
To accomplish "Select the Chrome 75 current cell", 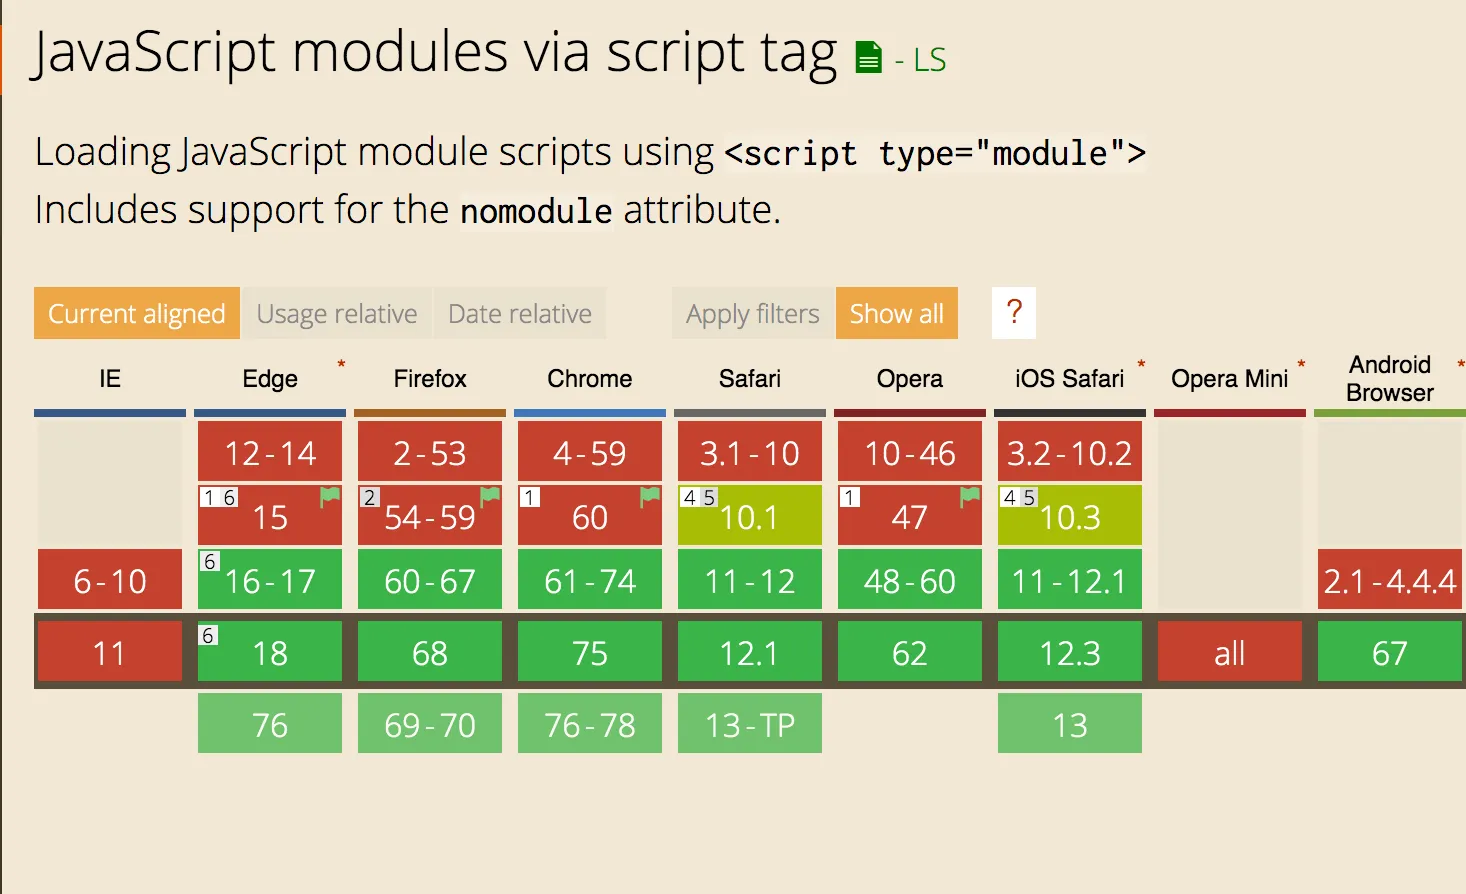I will [x=590, y=652].
